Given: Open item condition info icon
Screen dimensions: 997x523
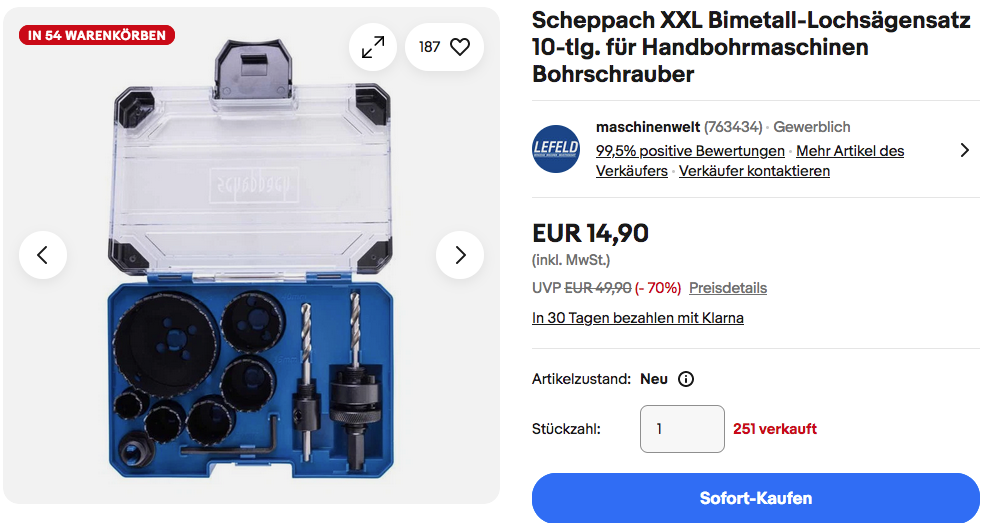Looking at the screenshot, I should point(685,379).
